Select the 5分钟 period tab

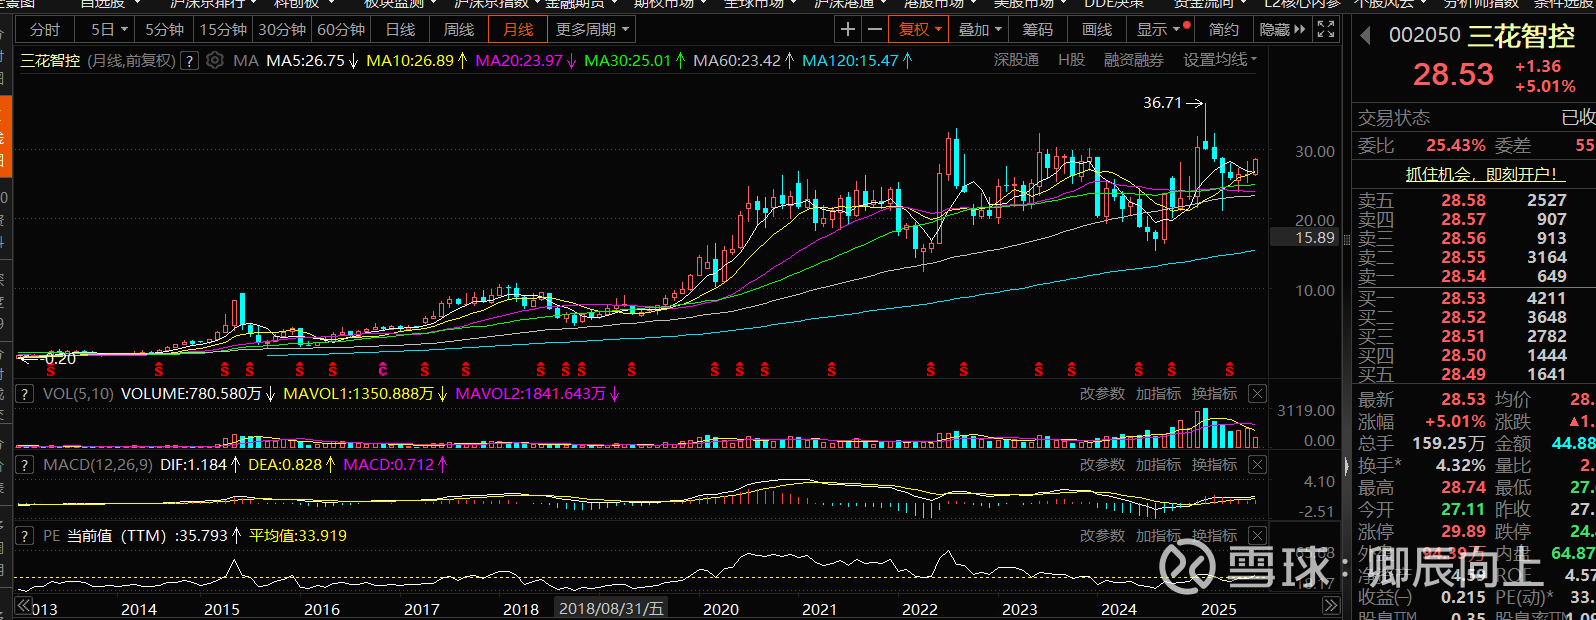(x=164, y=29)
